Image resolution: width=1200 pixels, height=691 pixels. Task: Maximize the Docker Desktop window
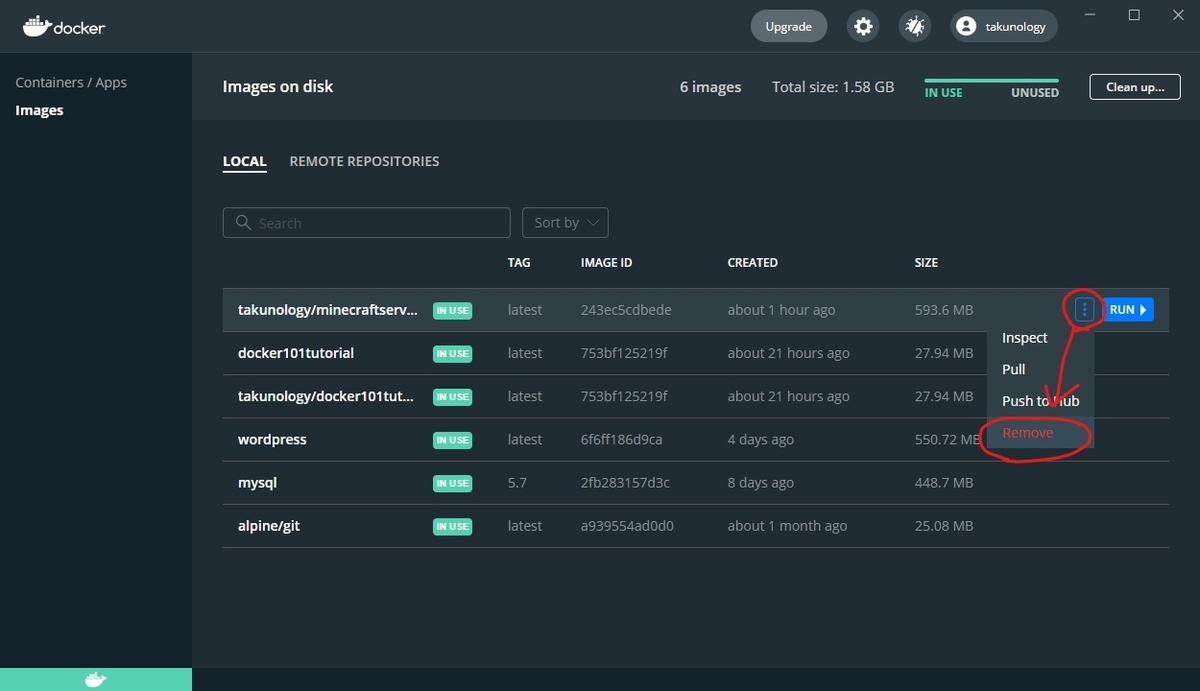(x=1134, y=15)
